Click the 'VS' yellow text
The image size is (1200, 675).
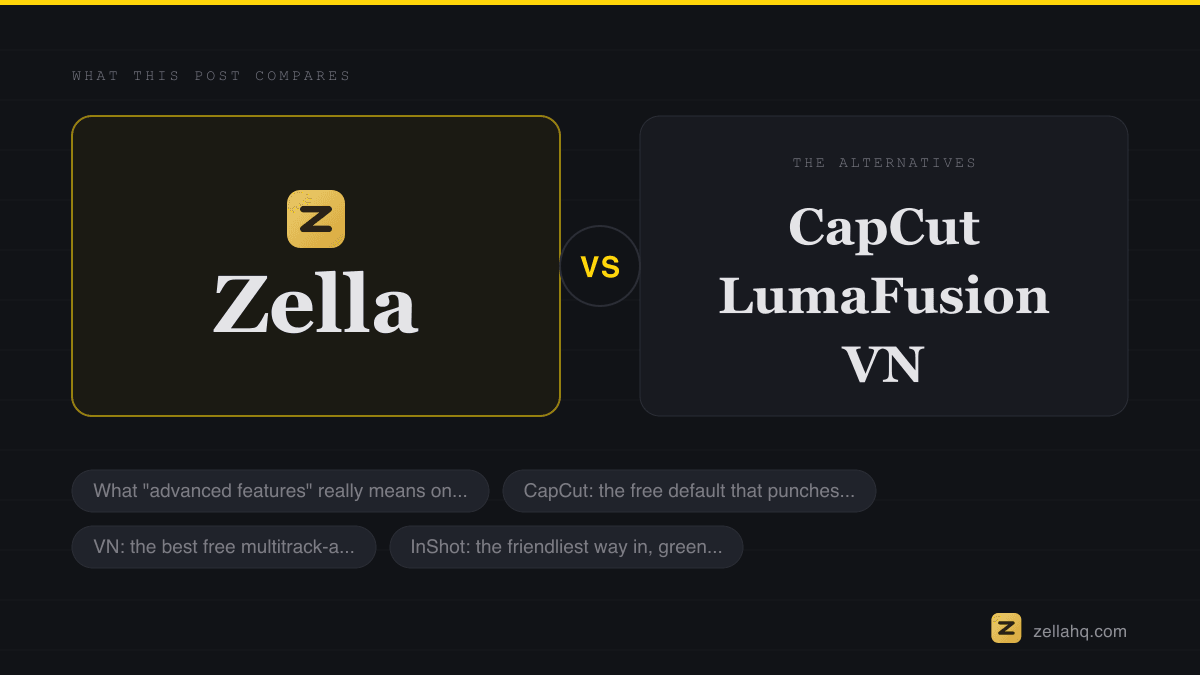pyautogui.click(x=600, y=267)
